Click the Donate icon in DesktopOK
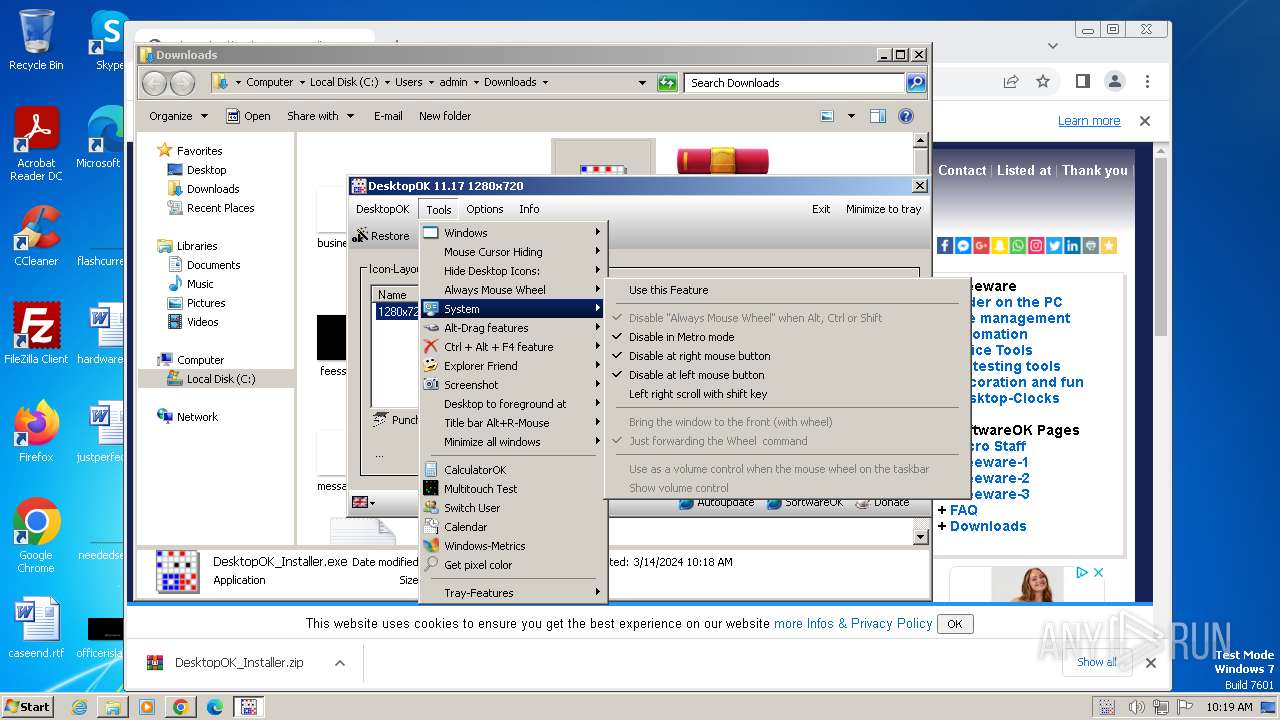This screenshot has width=1280, height=720. click(862, 503)
